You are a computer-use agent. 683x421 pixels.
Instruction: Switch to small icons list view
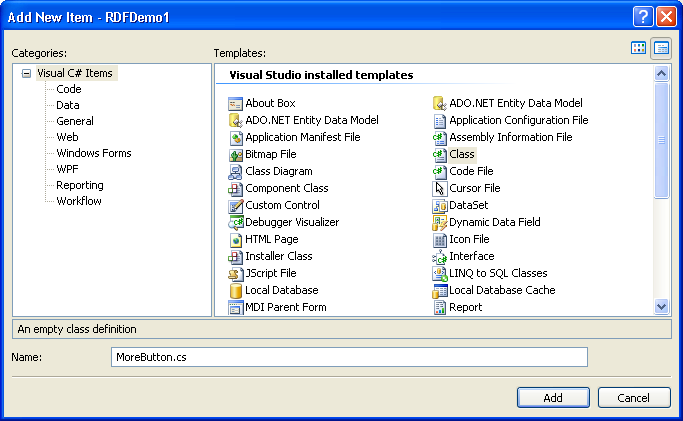[x=661, y=48]
